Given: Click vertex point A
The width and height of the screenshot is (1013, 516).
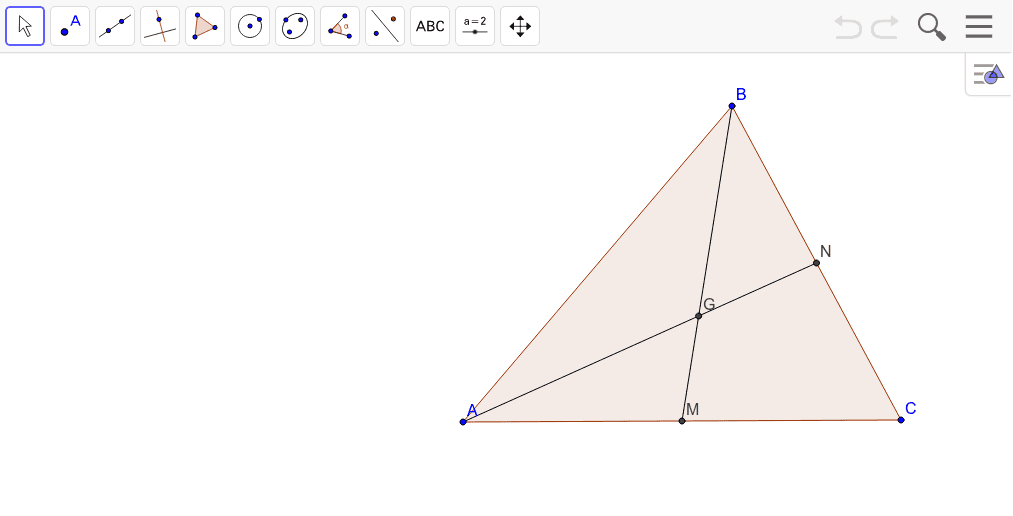Looking at the screenshot, I should coord(463,422).
